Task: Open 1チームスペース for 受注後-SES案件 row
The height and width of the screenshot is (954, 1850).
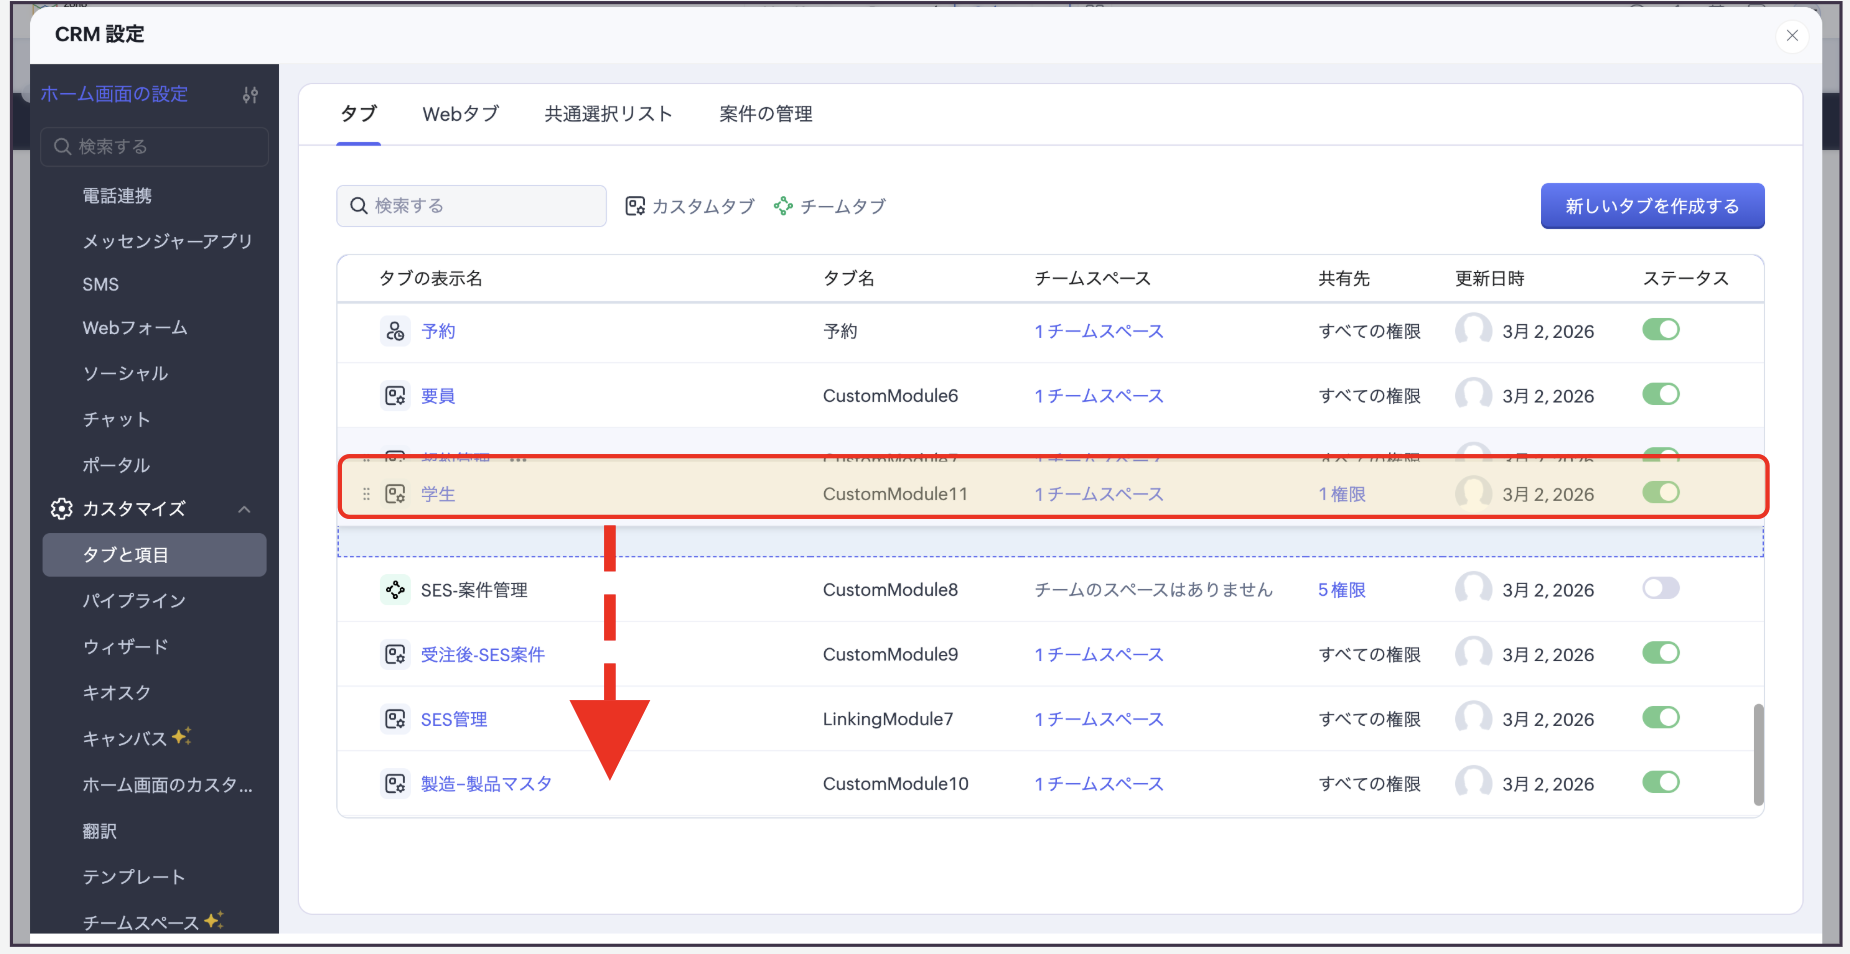Action: point(1098,655)
